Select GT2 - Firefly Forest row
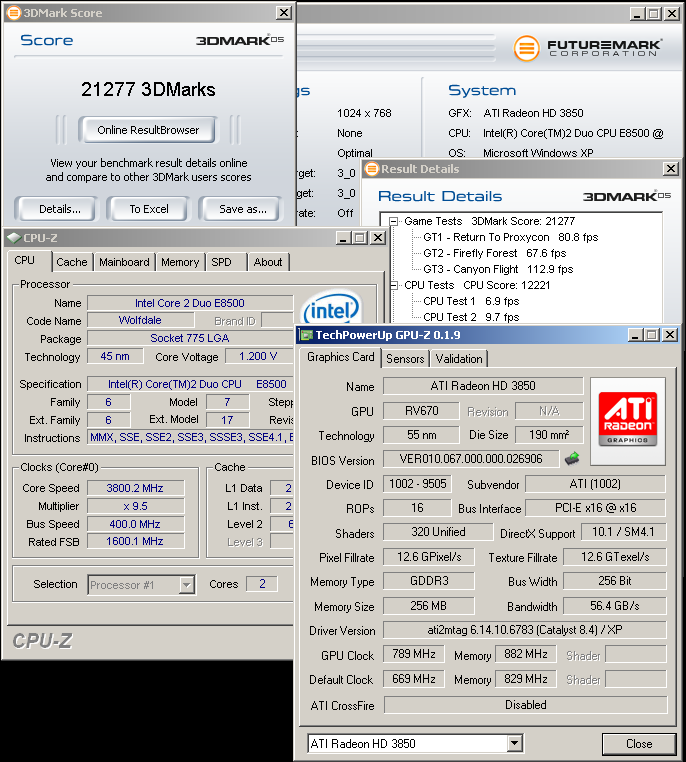686x762 pixels. (495, 253)
